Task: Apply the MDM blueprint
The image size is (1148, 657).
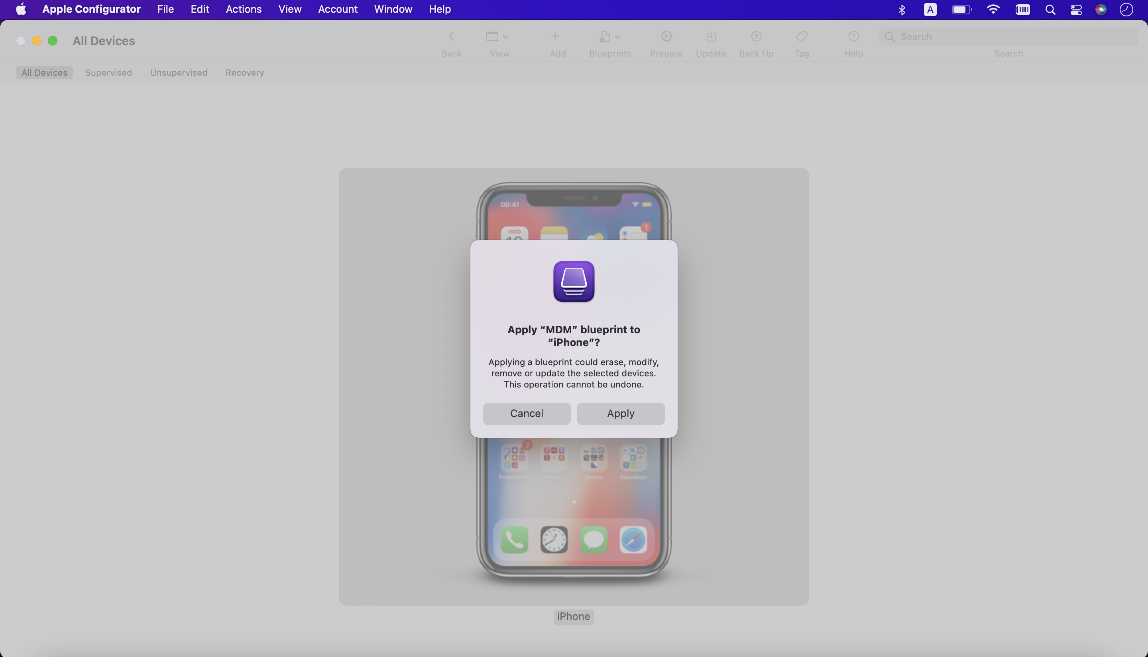Action: pos(621,413)
